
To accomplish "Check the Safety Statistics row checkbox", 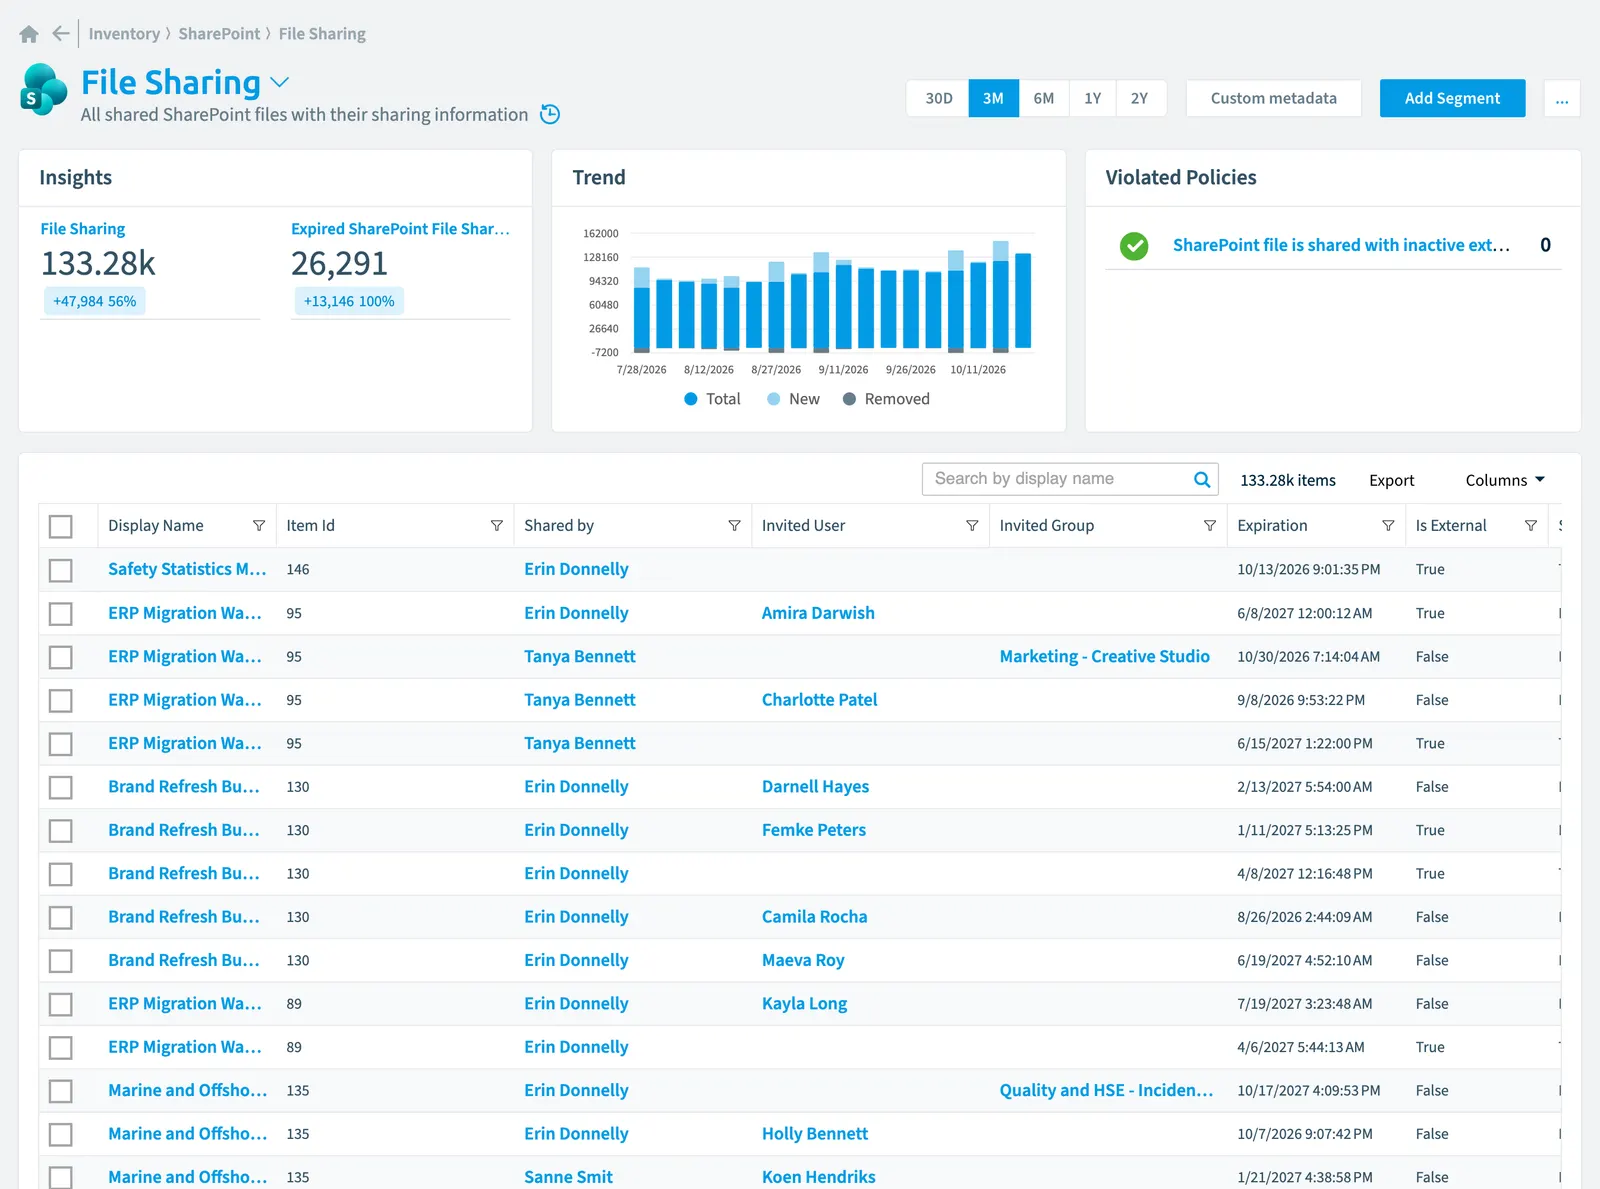I will 61,570.
